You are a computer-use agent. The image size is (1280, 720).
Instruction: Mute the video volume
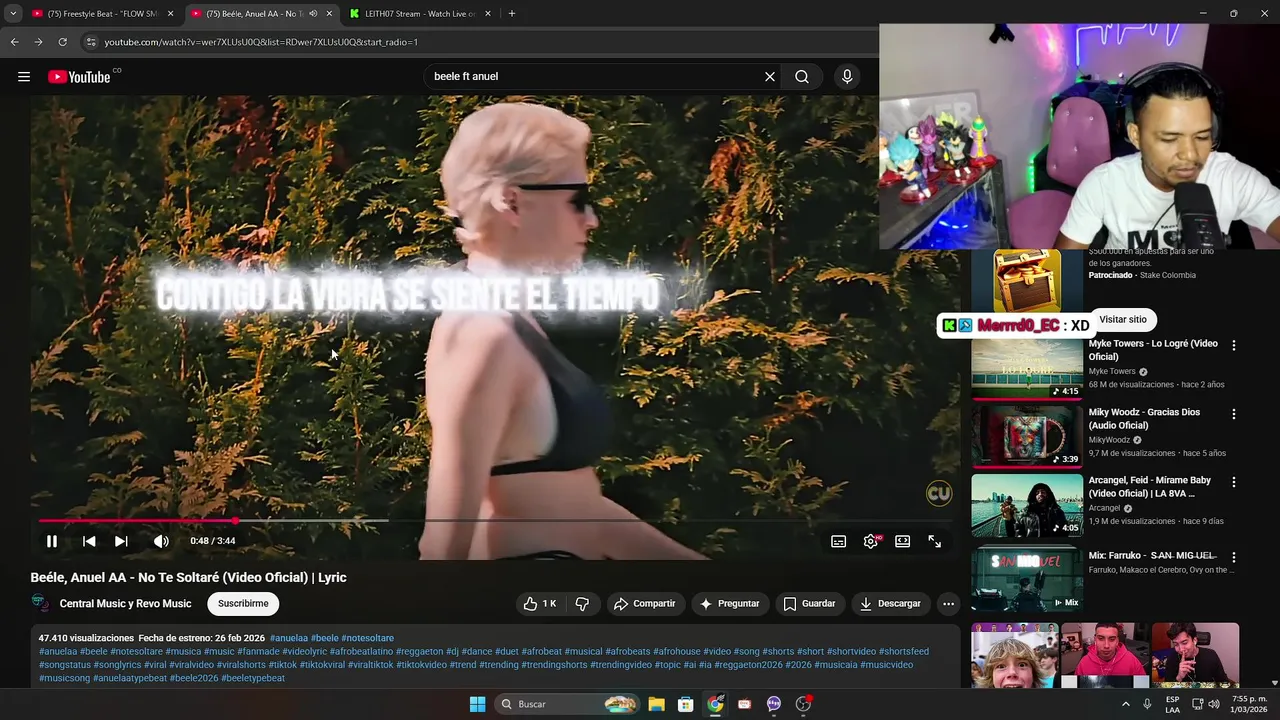pos(161,541)
